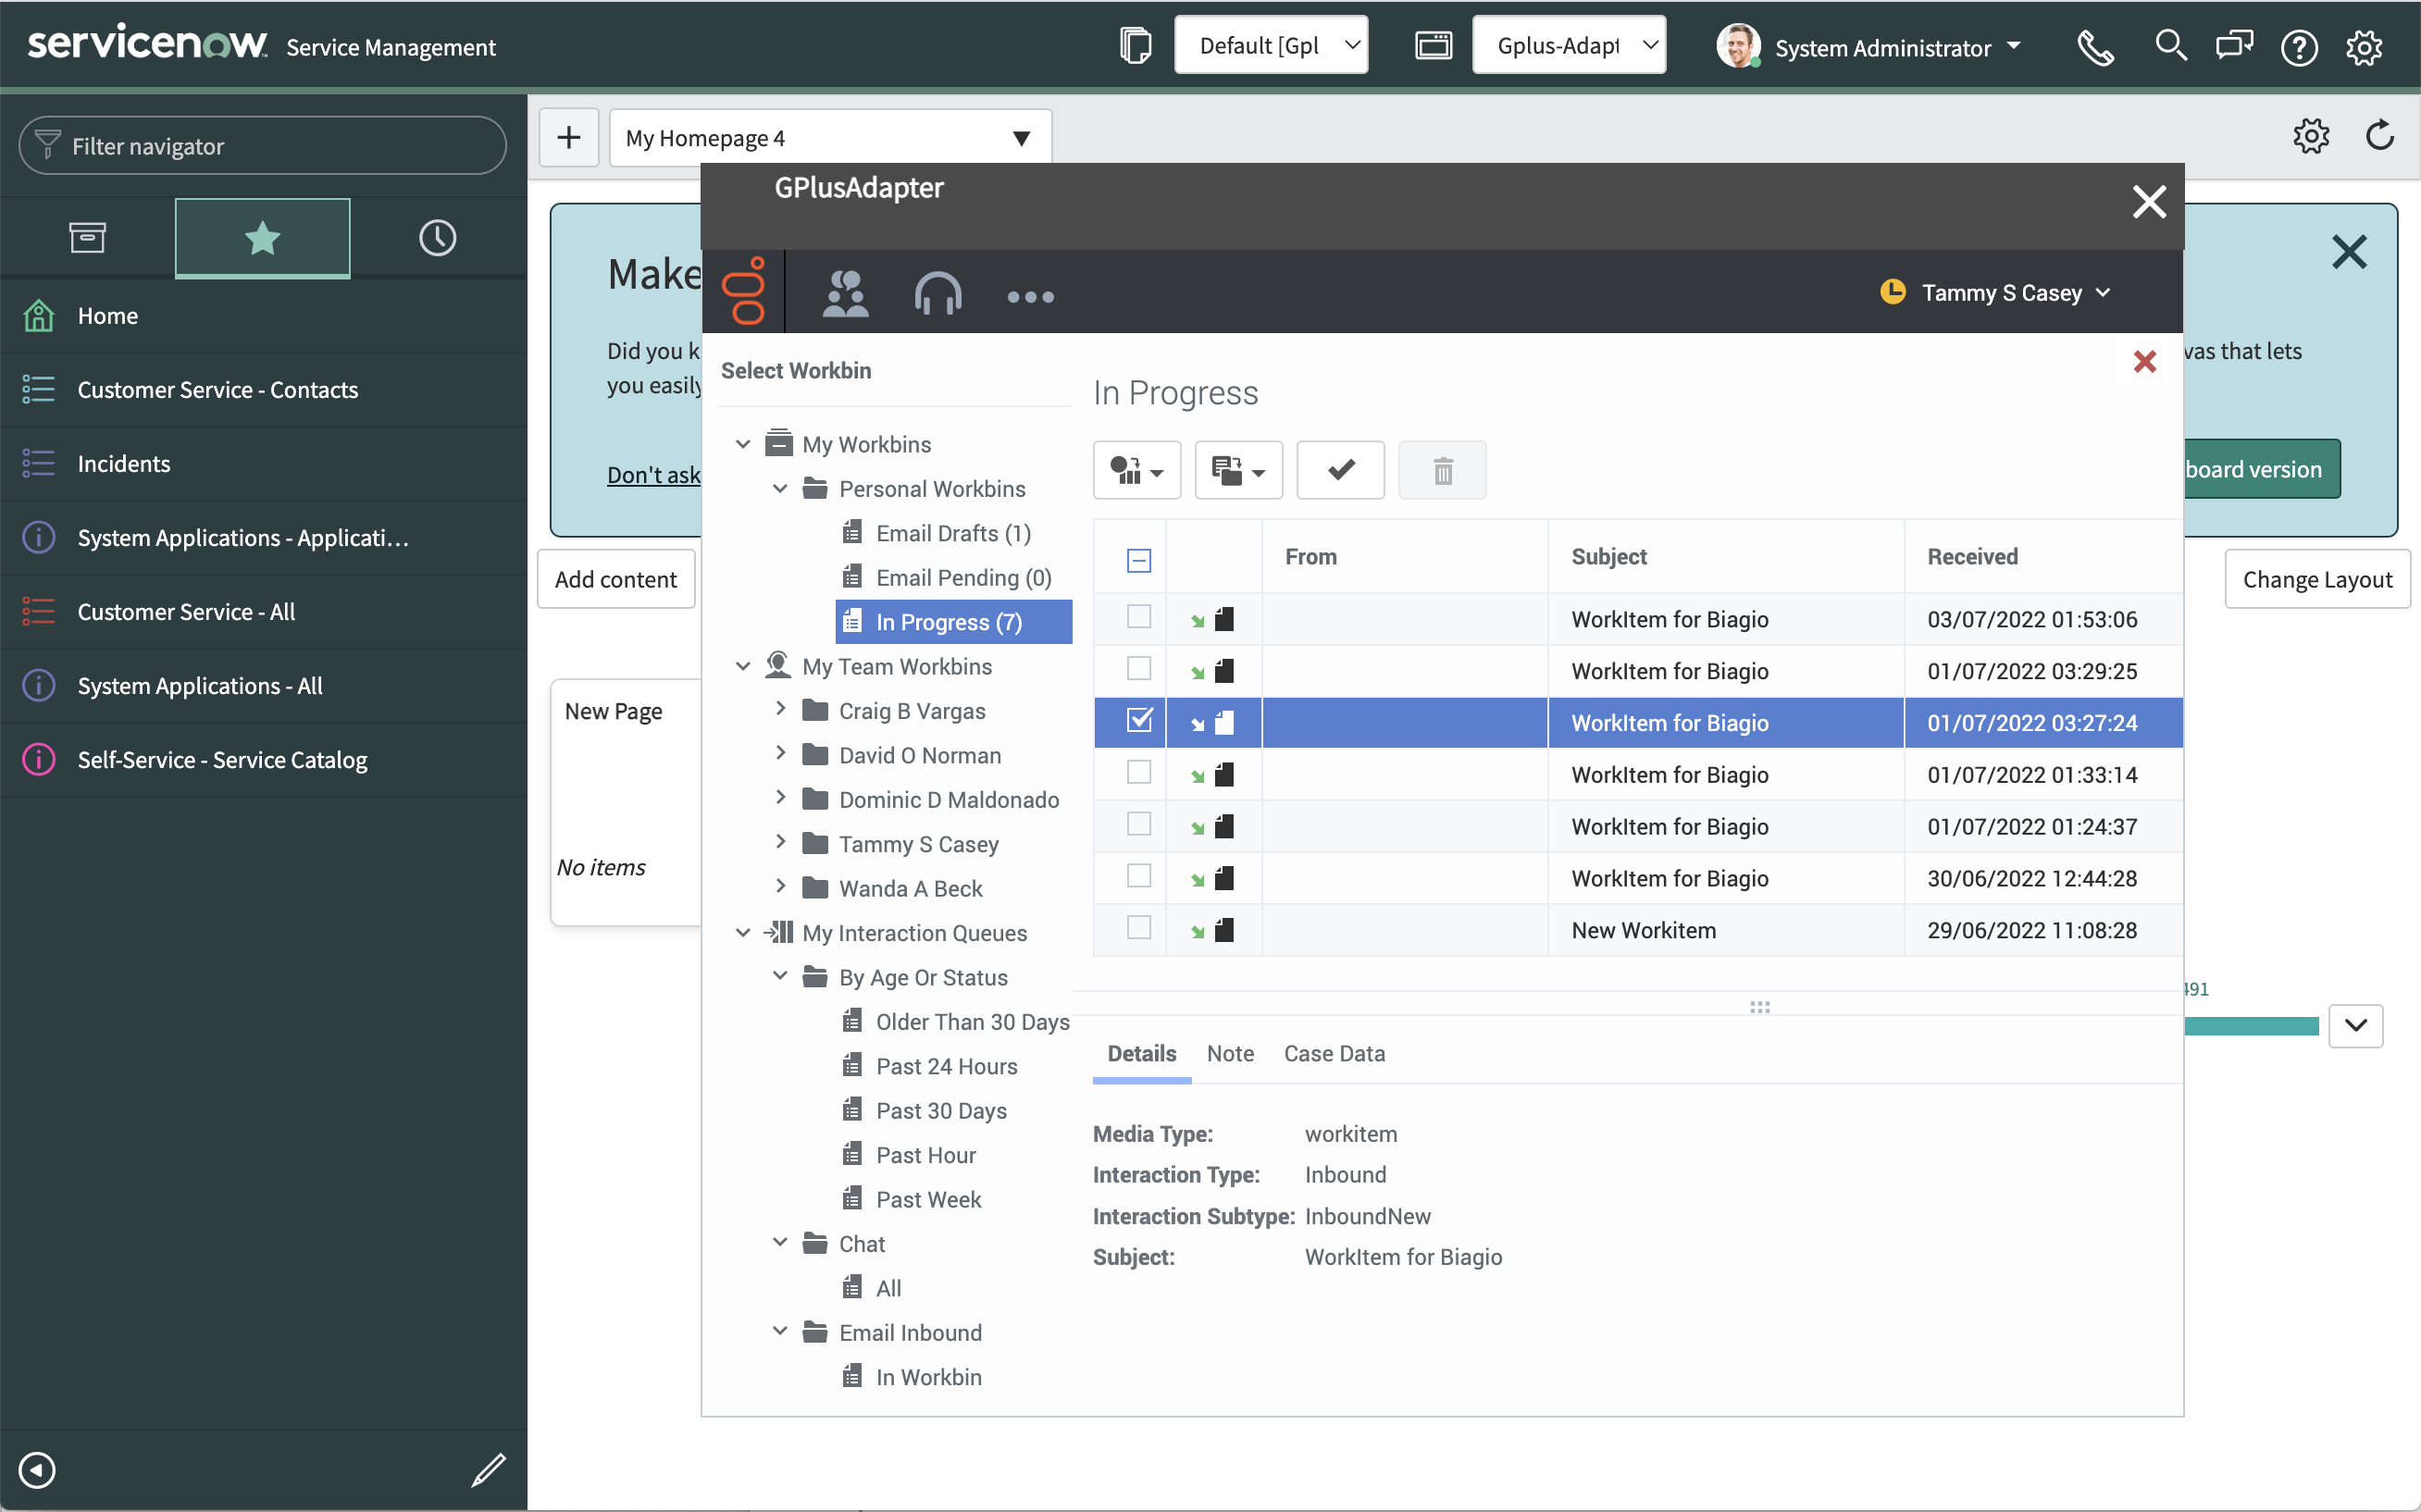Collapse the My Workbins tree node
This screenshot has width=2421, height=1512.
(743, 444)
